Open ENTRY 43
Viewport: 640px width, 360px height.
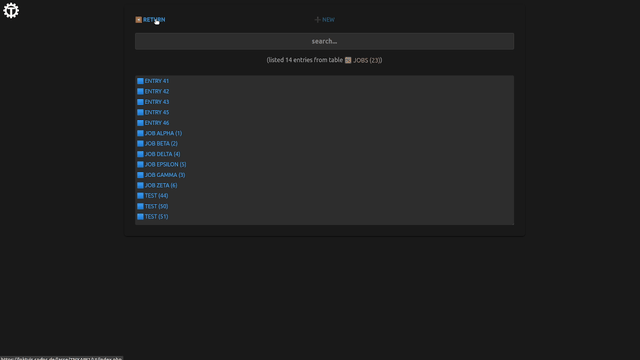157,102
